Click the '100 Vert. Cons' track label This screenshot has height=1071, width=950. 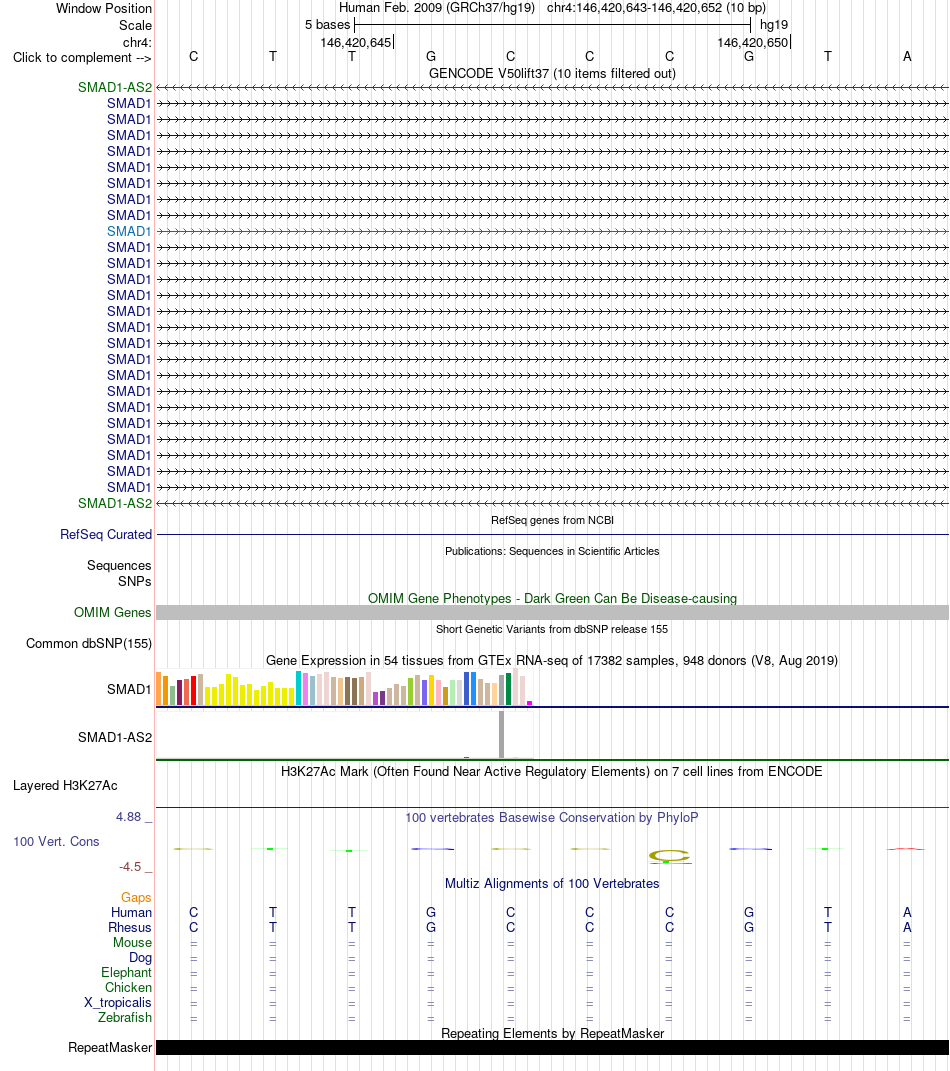pos(56,842)
